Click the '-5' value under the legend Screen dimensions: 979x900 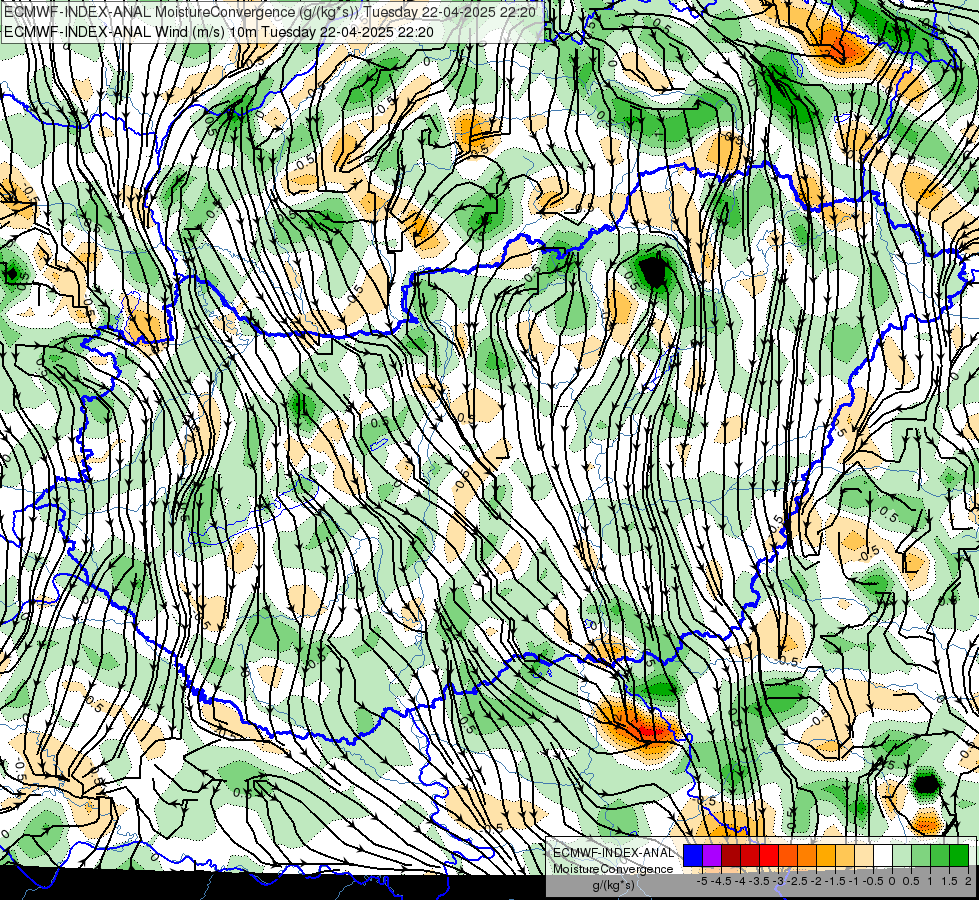pyautogui.click(x=702, y=881)
